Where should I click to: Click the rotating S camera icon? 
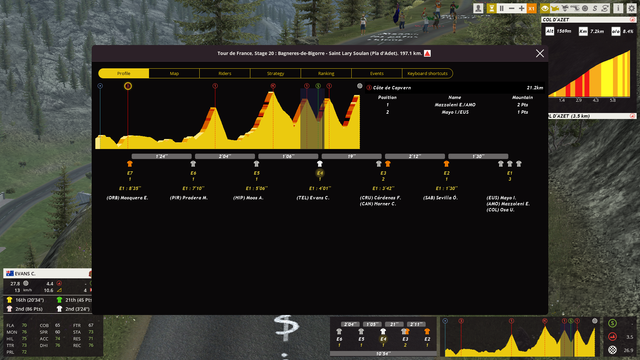pyautogui.click(x=605, y=8)
